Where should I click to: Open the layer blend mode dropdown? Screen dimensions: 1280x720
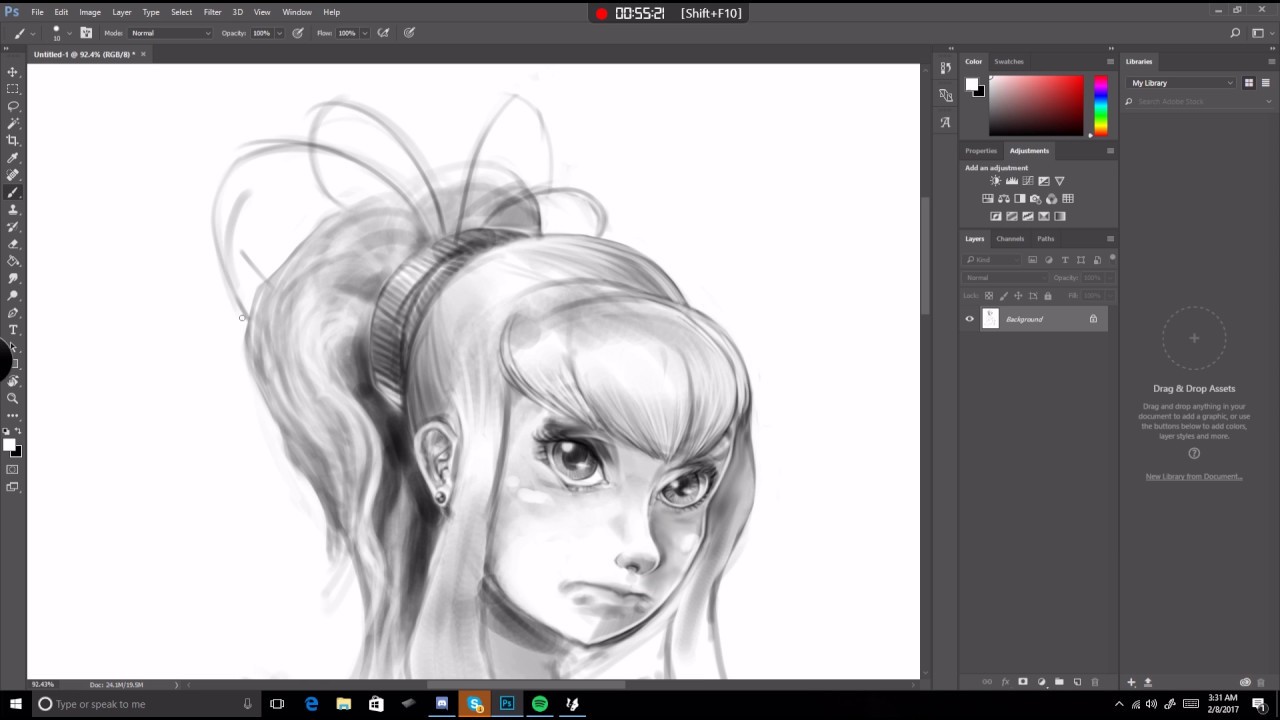[x=1004, y=277]
